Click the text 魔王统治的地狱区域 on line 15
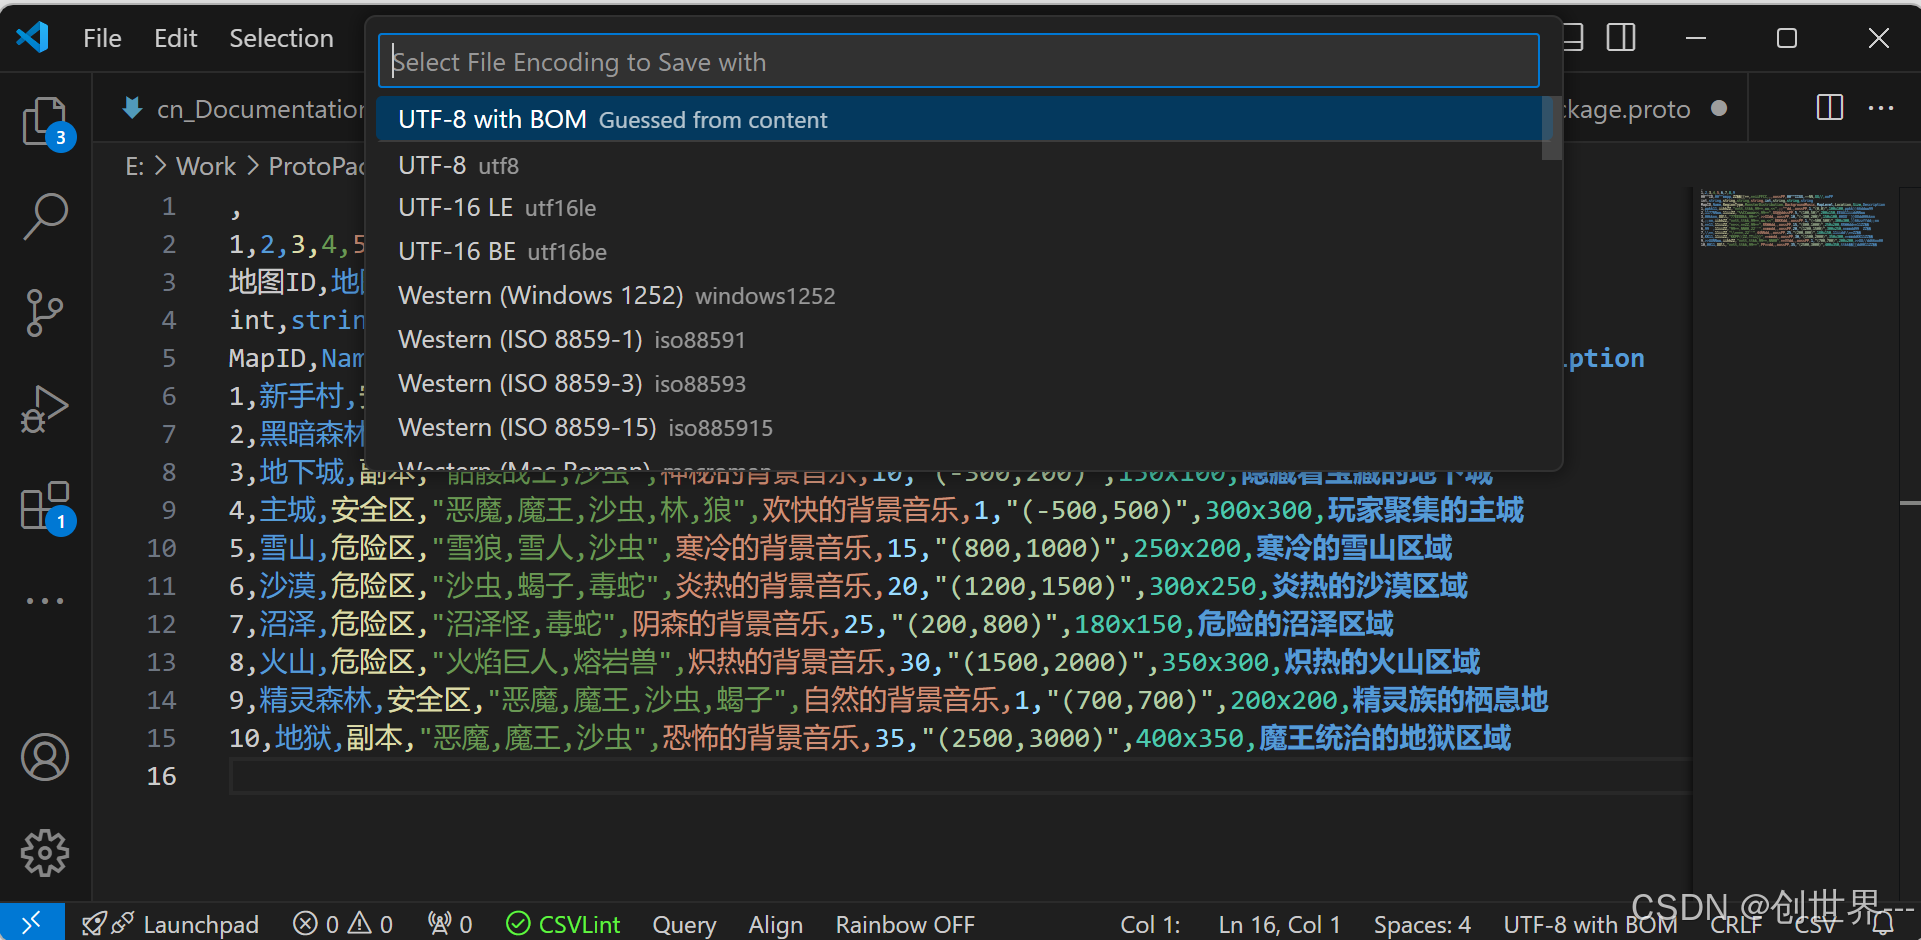This screenshot has width=1921, height=940. pos(1384,738)
